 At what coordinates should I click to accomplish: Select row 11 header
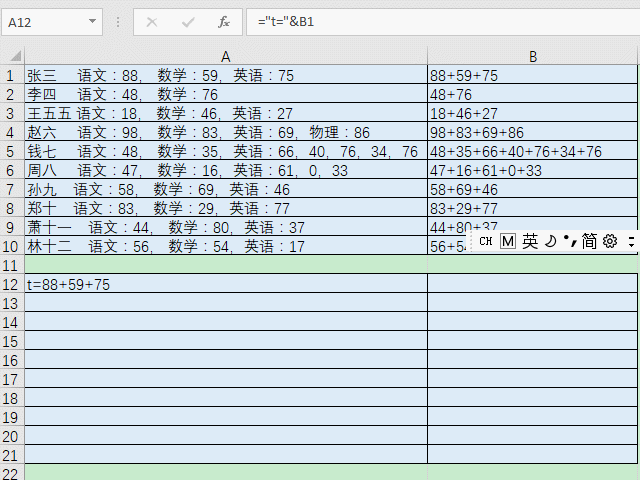(10, 266)
